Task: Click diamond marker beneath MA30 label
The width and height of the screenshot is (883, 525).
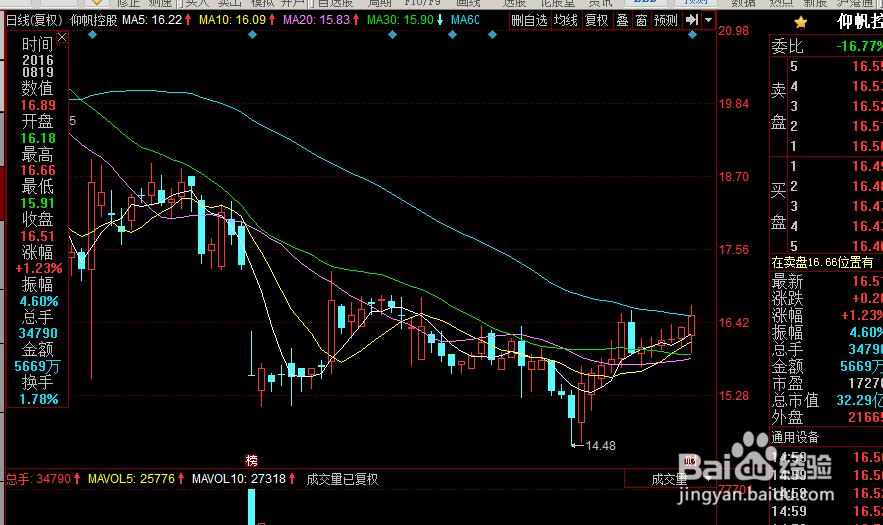Action: pyautogui.click(x=393, y=35)
